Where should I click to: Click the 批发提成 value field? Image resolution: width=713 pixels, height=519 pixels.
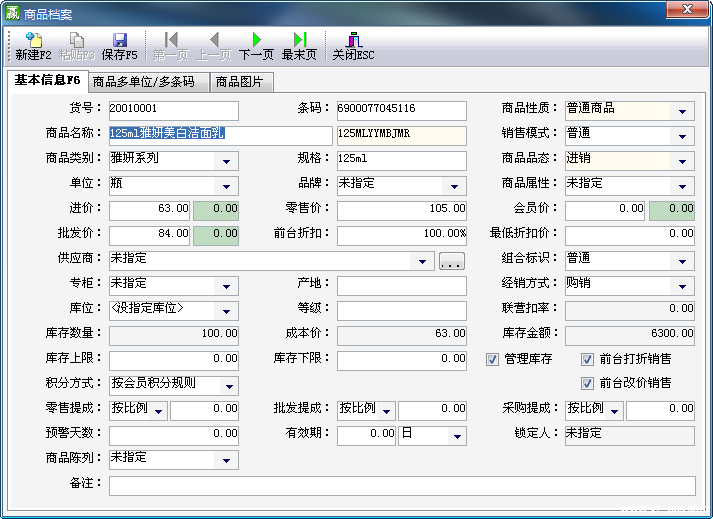click(432, 411)
